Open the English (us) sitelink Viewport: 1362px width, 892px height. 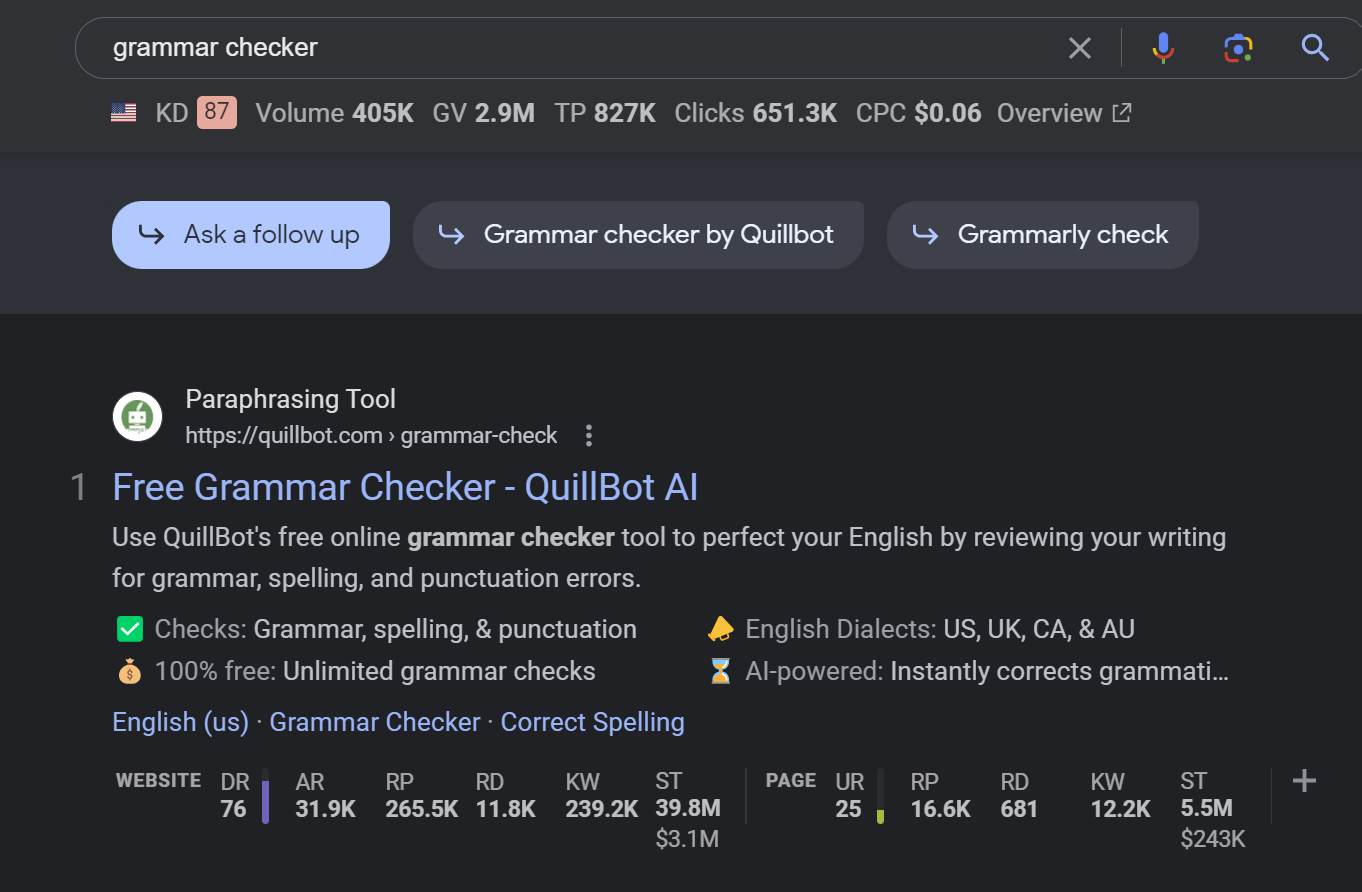click(180, 722)
